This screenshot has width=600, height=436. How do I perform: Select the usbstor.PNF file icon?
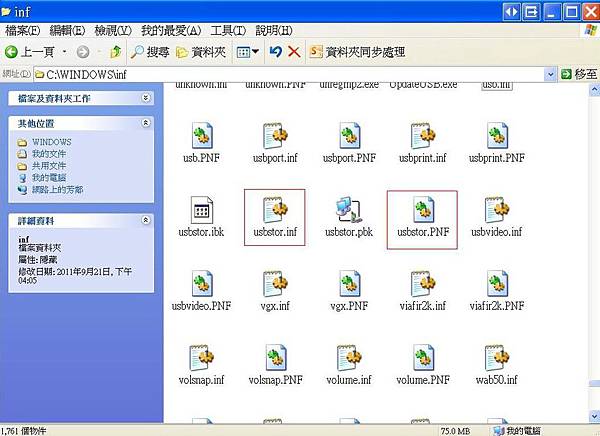coord(423,210)
